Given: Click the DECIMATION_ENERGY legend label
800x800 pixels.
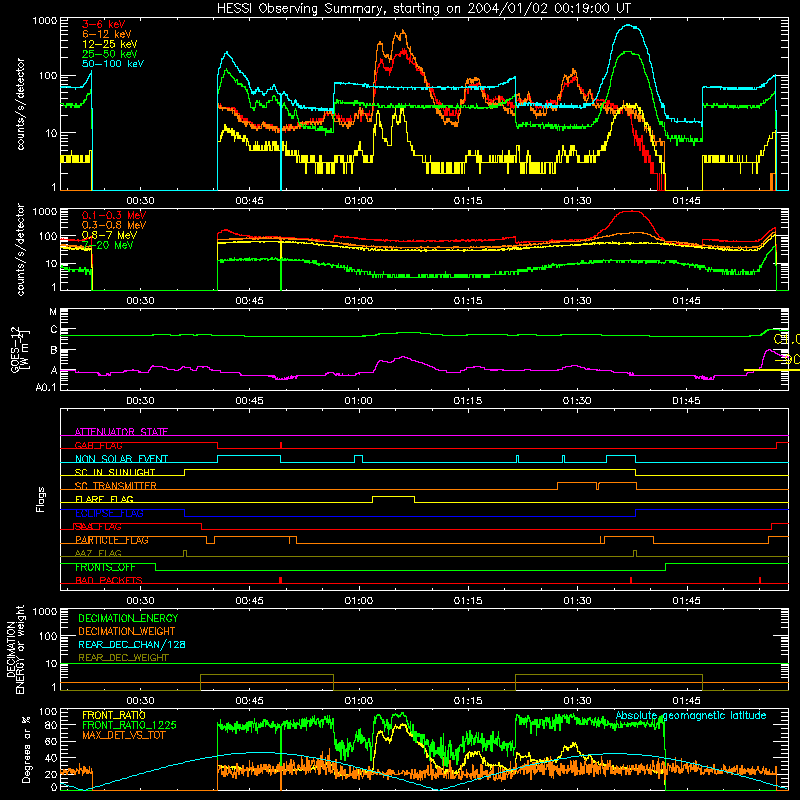Looking at the screenshot, I should tap(128, 618).
